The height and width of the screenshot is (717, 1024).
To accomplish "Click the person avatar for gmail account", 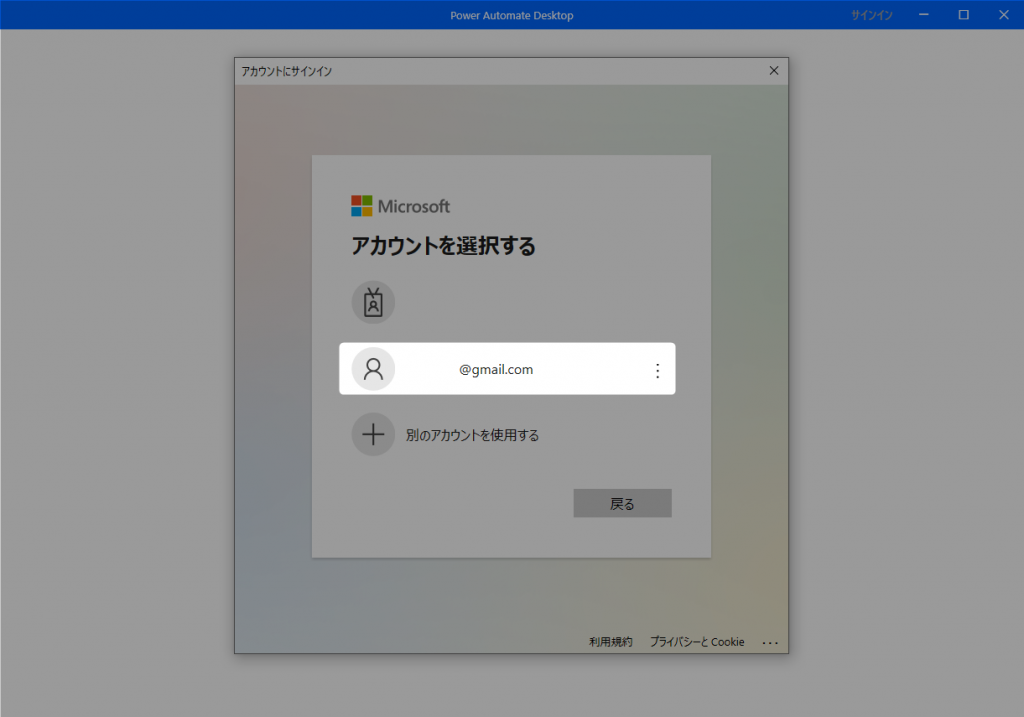I will [373, 369].
